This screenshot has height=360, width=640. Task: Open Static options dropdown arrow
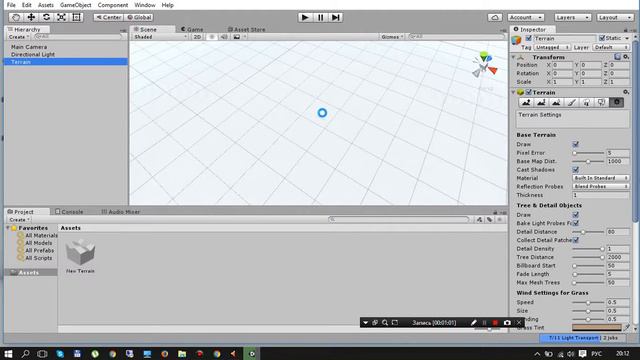click(x=627, y=38)
